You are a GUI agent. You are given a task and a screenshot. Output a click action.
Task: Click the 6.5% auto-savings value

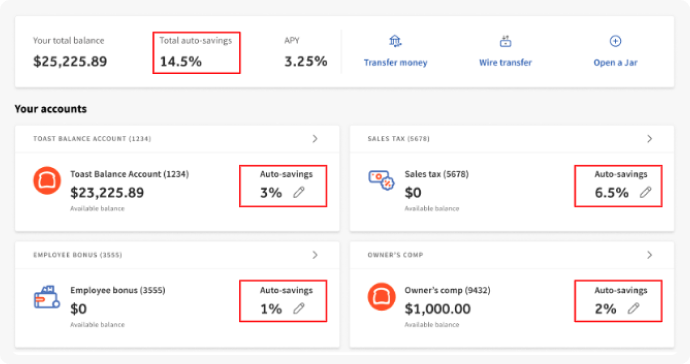tap(611, 192)
